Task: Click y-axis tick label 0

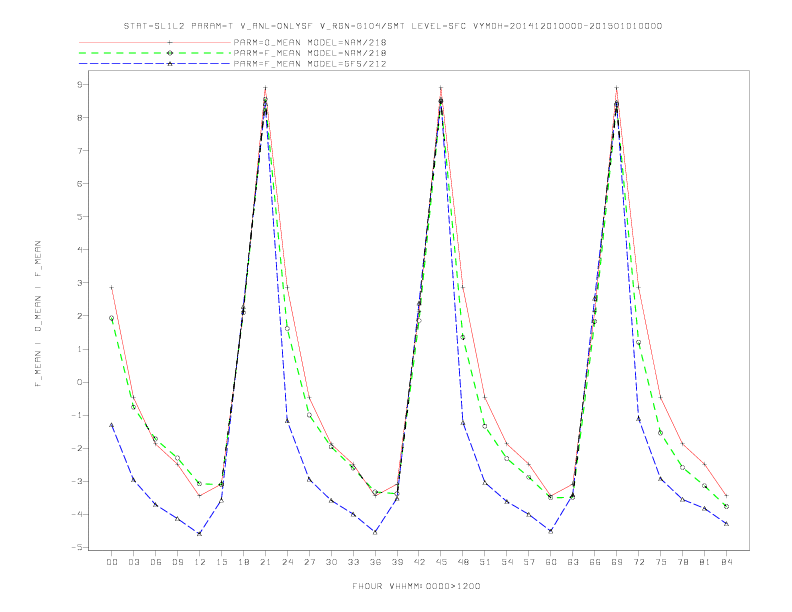Action: click(x=80, y=382)
